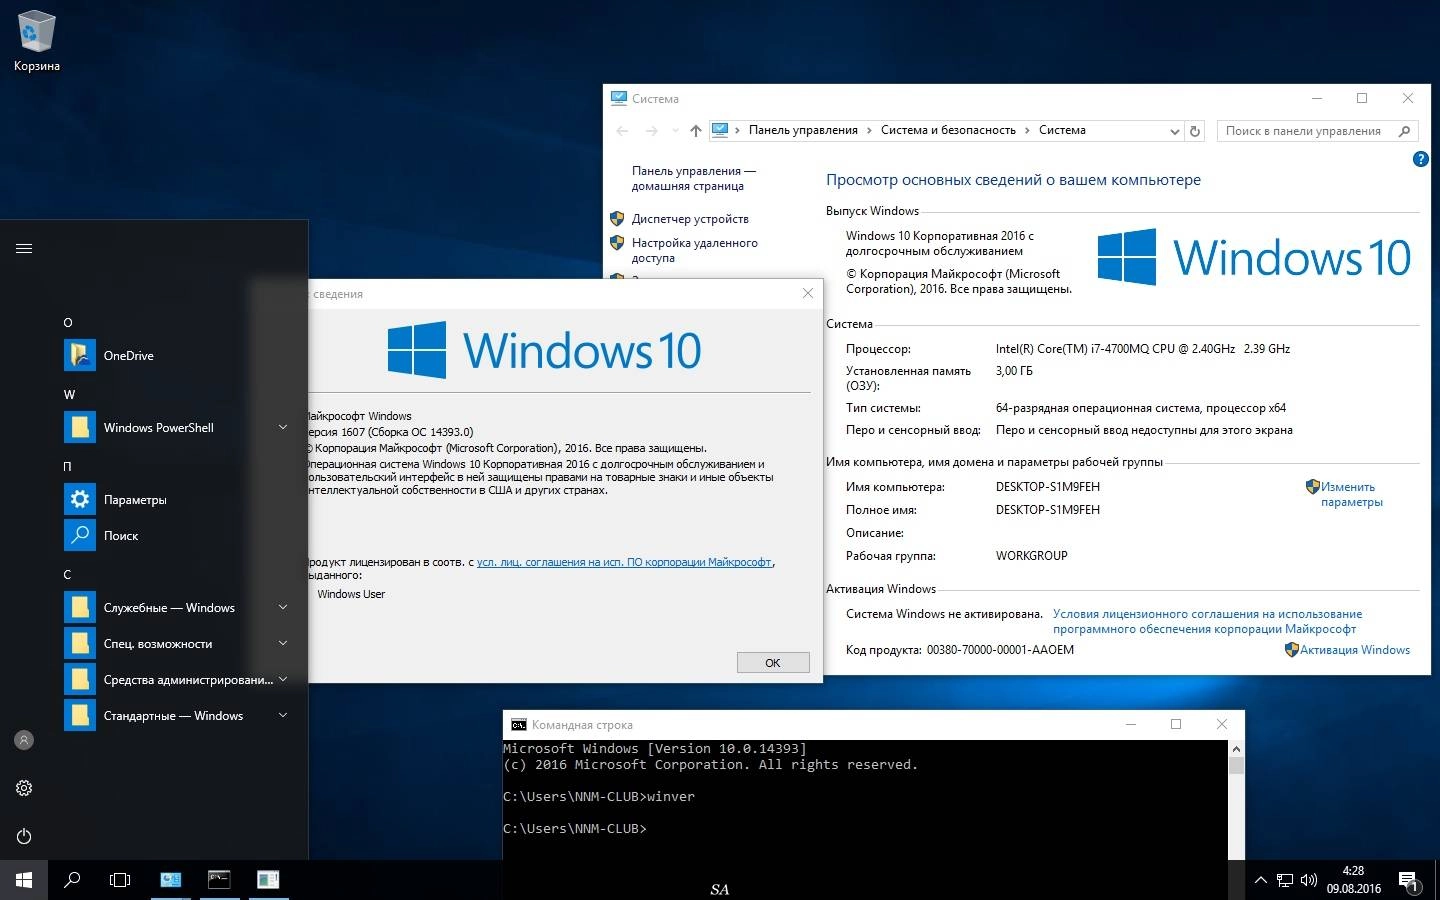The image size is (1440, 900).
Task: Open the Settings gear at Start menu bottom
Action: click(x=24, y=788)
